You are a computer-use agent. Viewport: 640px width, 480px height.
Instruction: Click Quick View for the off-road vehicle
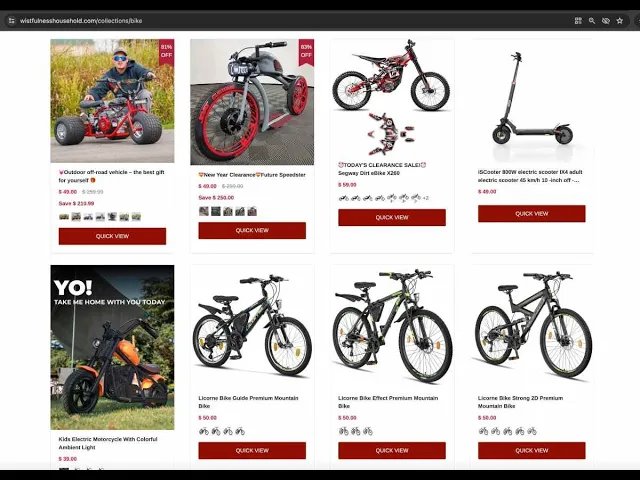pyautogui.click(x=112, y=236)
